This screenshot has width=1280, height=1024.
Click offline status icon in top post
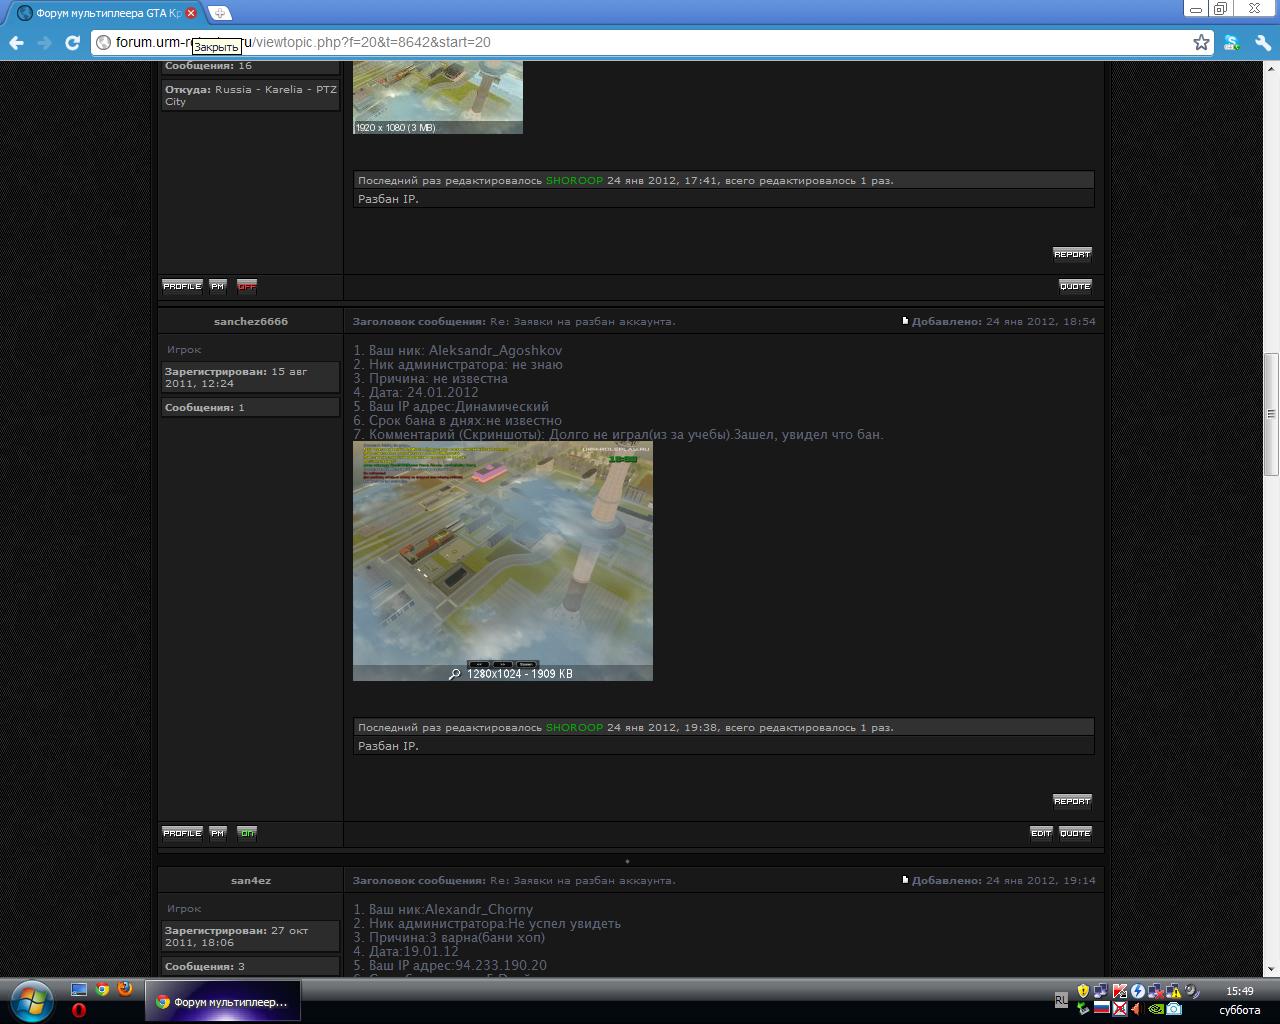click(x=247, y=286)
